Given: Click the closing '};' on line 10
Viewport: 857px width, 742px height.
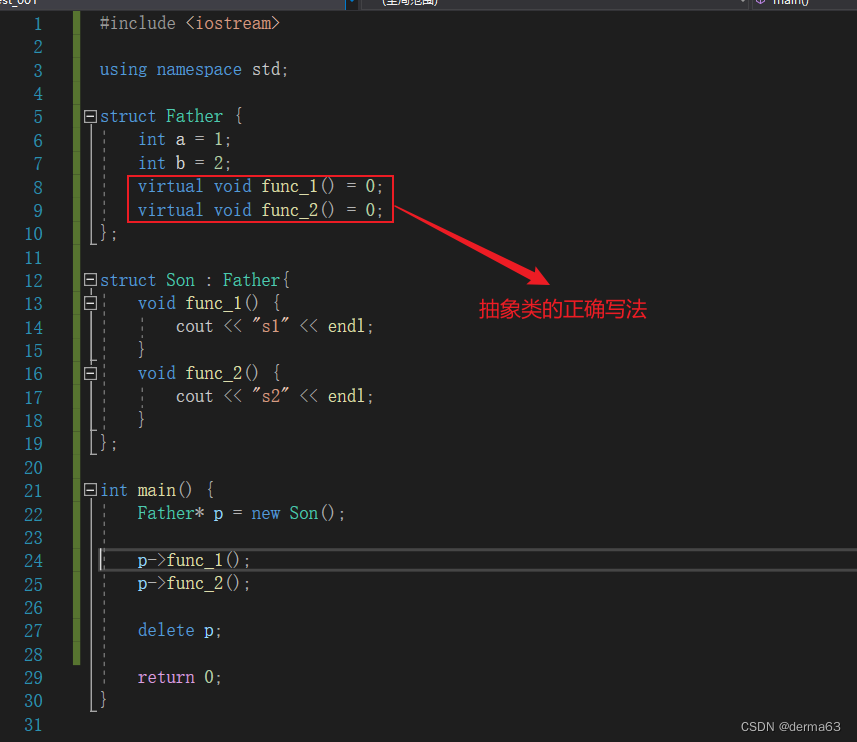Looking at the screenshot, I should 108,233.
